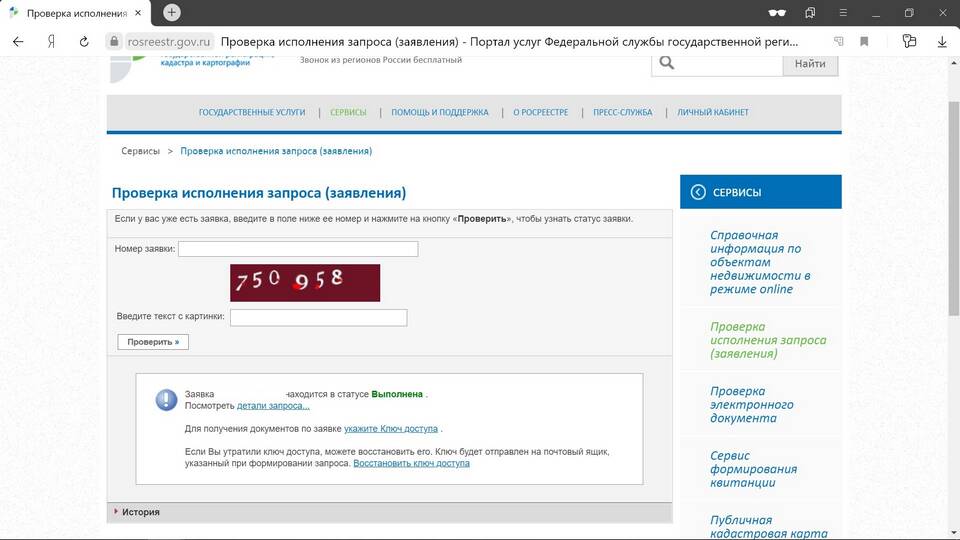Screen dimensions: 960x540
Task: Focus the Номер заявки input field
Action: click(x=298, y=249)
